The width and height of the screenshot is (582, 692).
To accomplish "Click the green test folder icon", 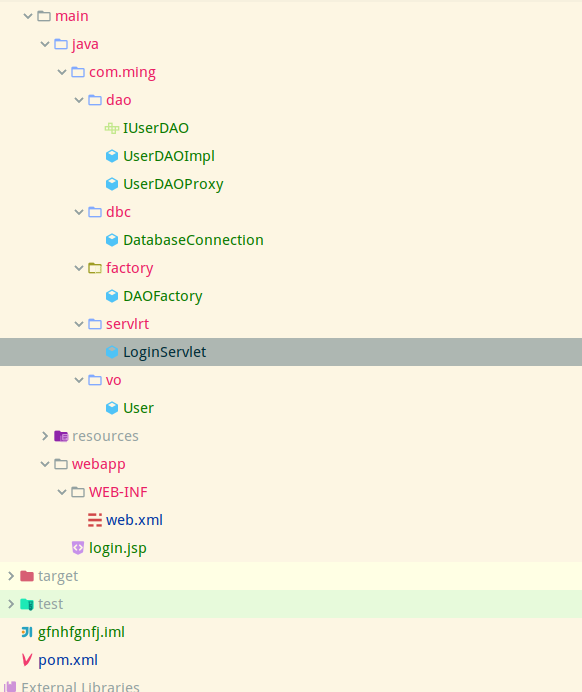I will (x=27, y=604).
